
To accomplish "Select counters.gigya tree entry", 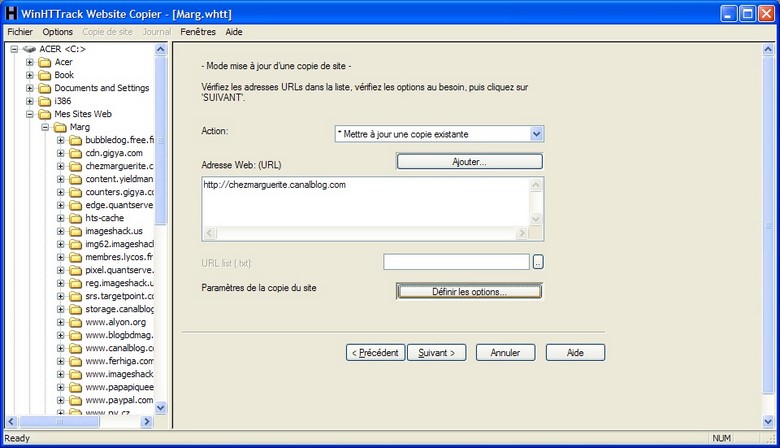I will [119, 192].
